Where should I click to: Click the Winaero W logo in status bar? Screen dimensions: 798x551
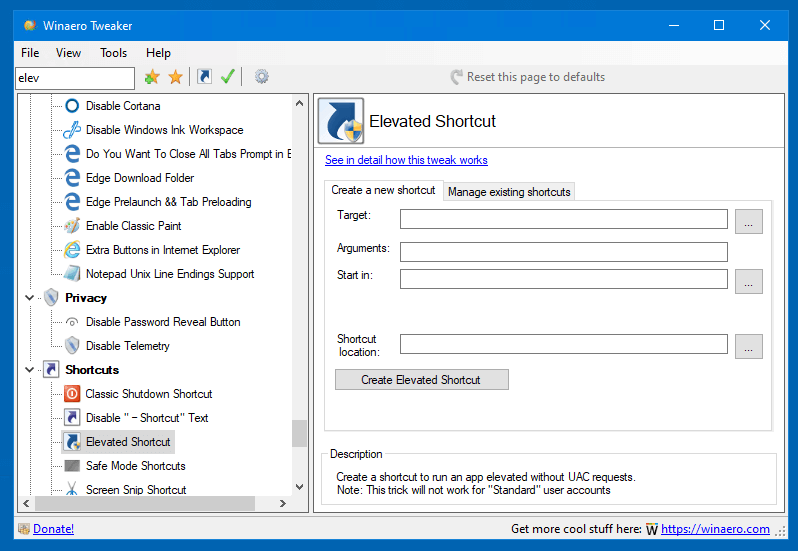click(652, 530)
